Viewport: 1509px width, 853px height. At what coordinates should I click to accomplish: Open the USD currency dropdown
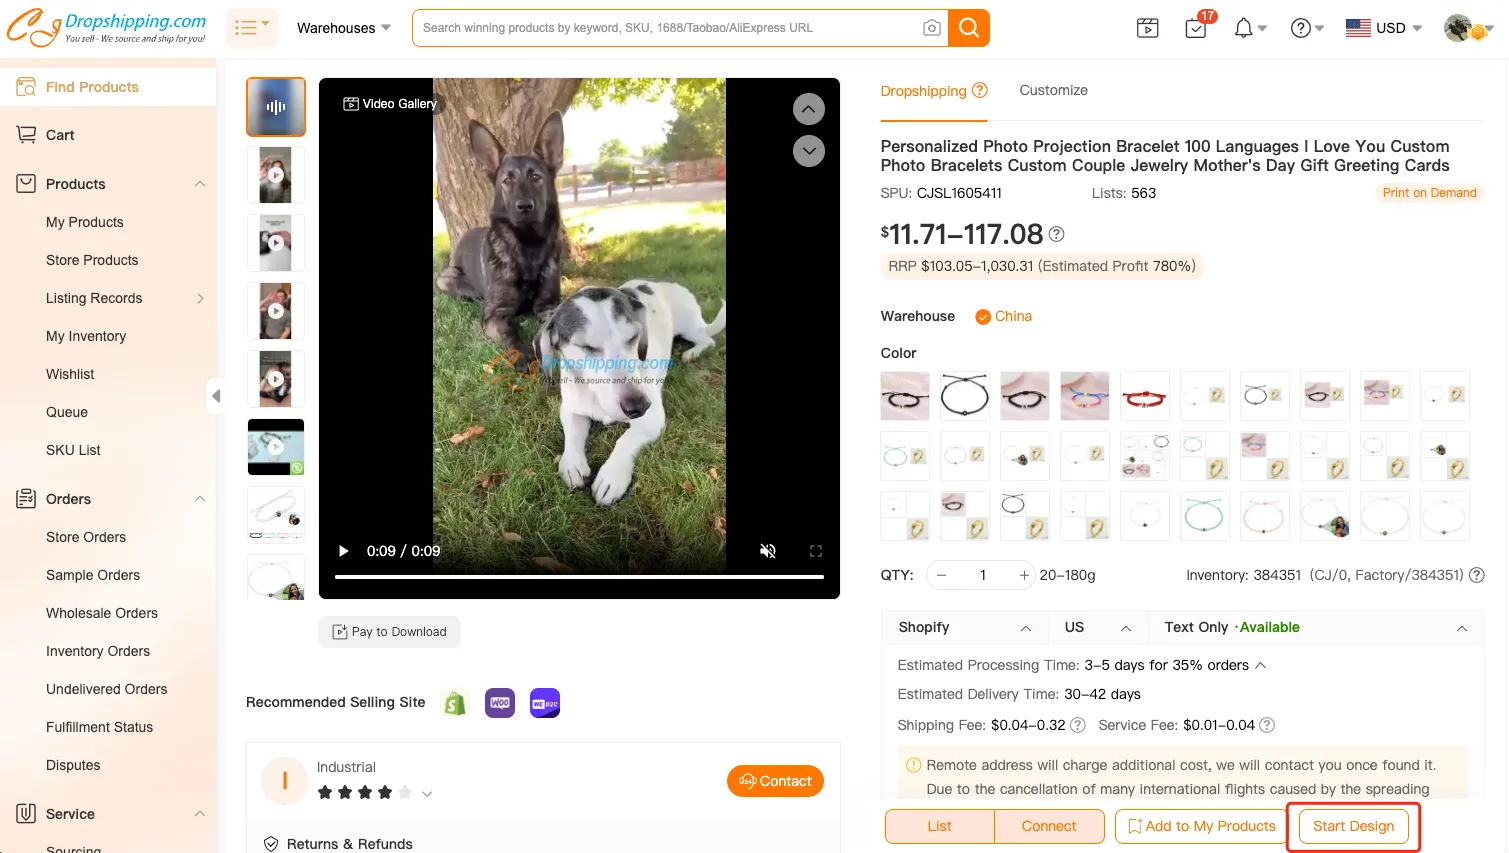(x=1384, y=28)
